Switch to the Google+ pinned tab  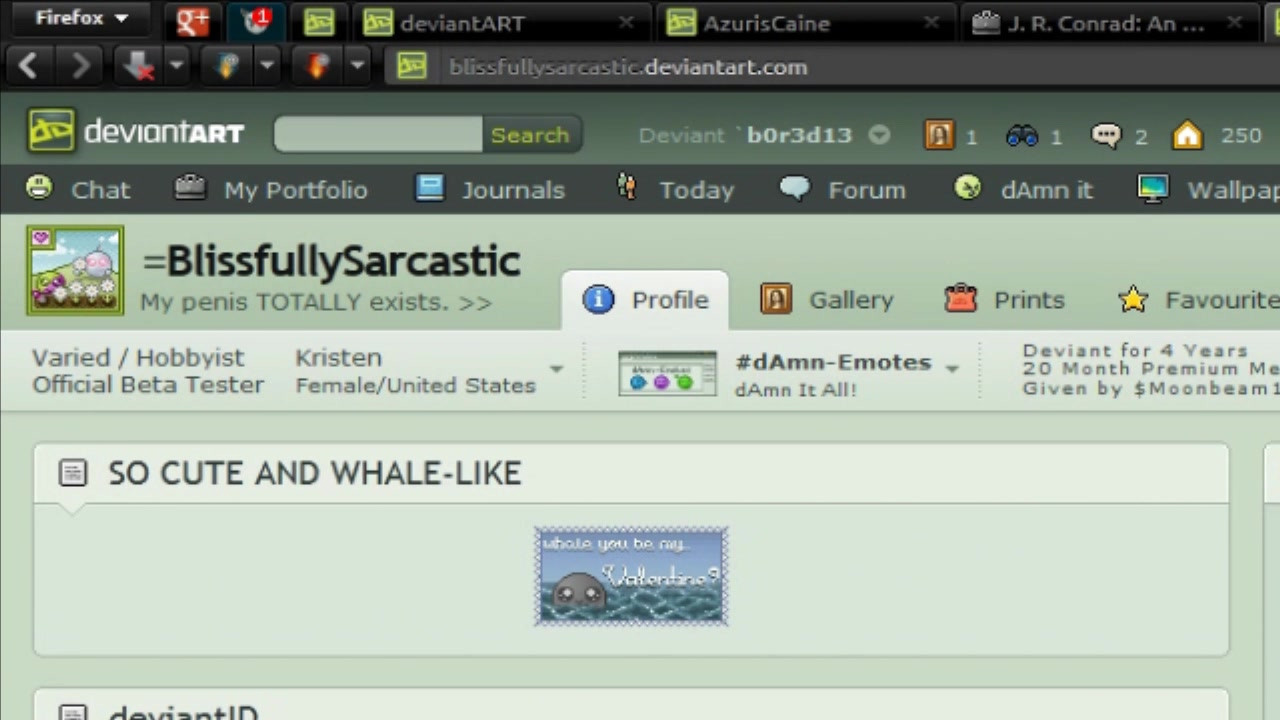click(192, 21)
